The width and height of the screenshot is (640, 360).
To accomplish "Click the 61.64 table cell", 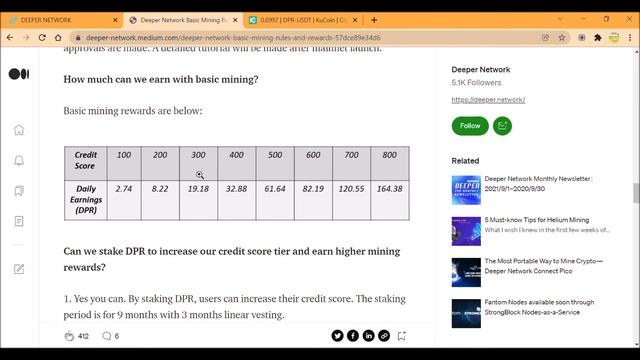I will [x=275, y=200].
